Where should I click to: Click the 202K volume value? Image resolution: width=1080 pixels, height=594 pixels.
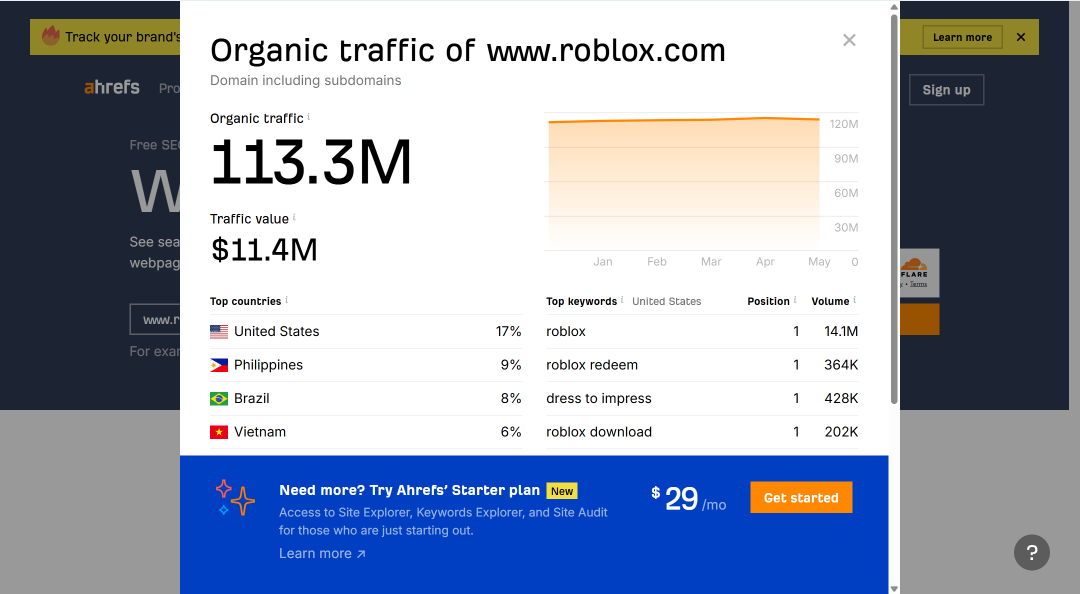click(841, 432)
